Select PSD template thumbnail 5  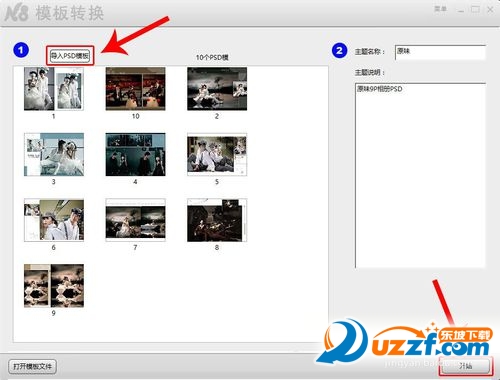(x=217, y=154)
